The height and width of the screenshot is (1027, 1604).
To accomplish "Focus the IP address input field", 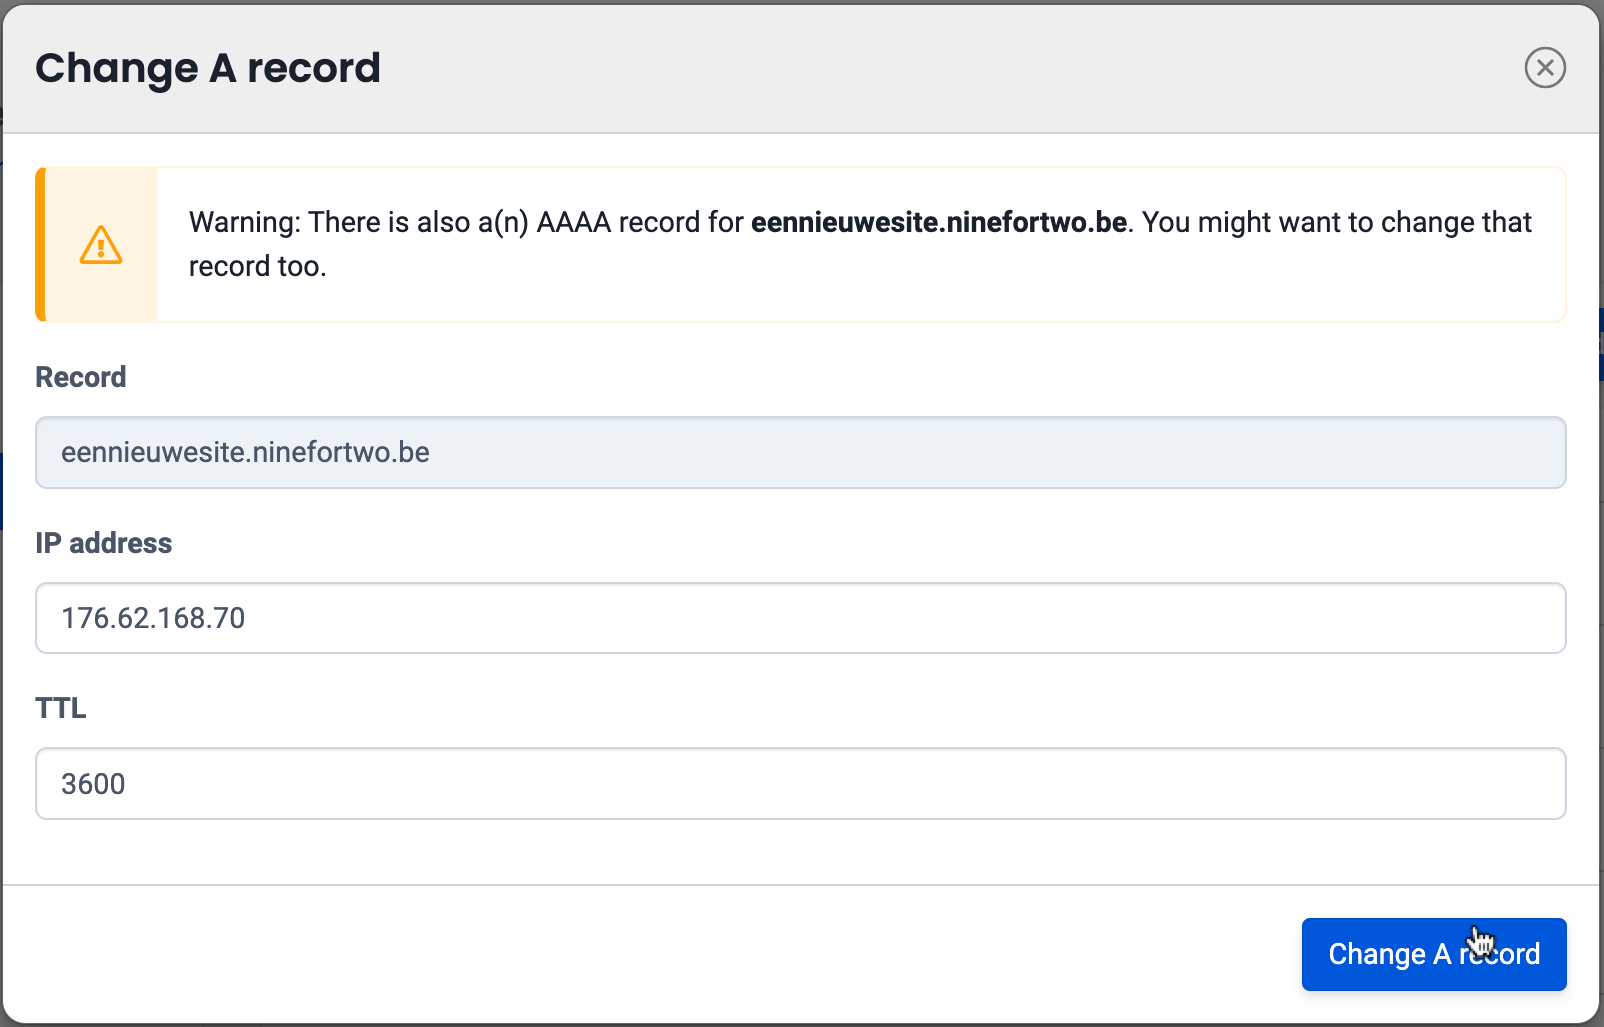I will [x=800, y=618].
